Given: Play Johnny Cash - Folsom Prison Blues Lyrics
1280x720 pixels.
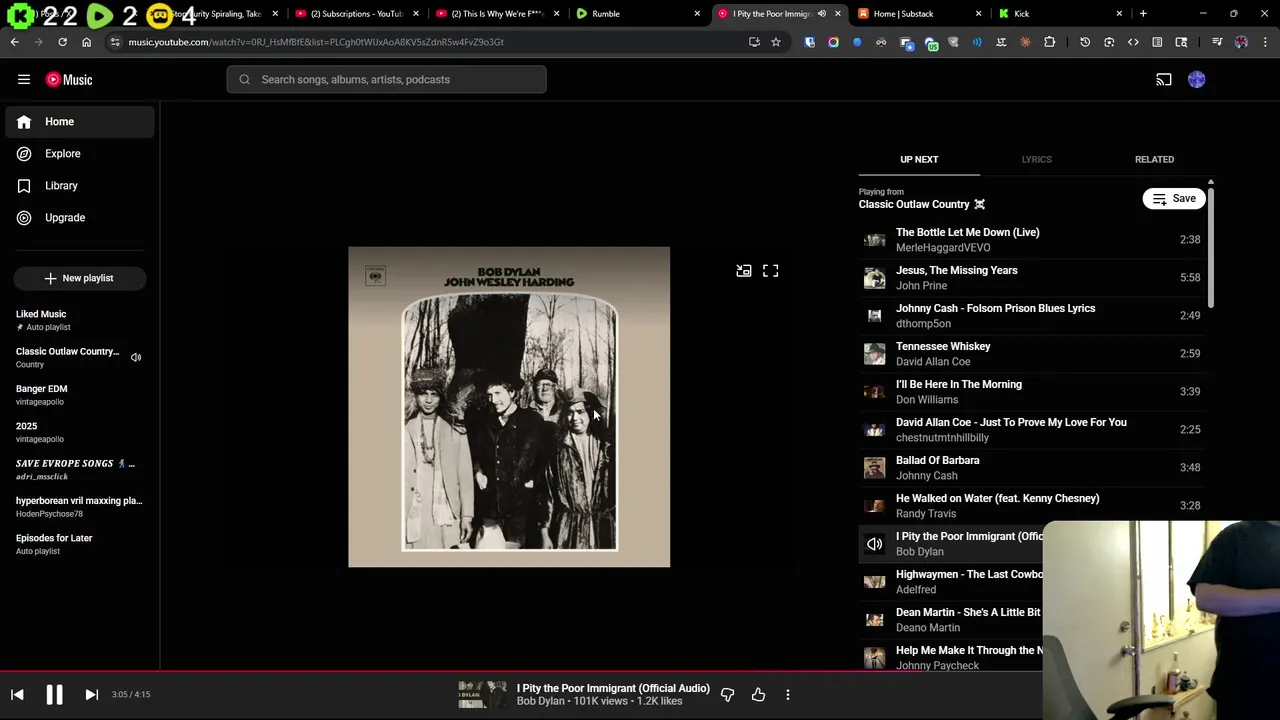Looking at the screenshot, I should pos(1031,316).
